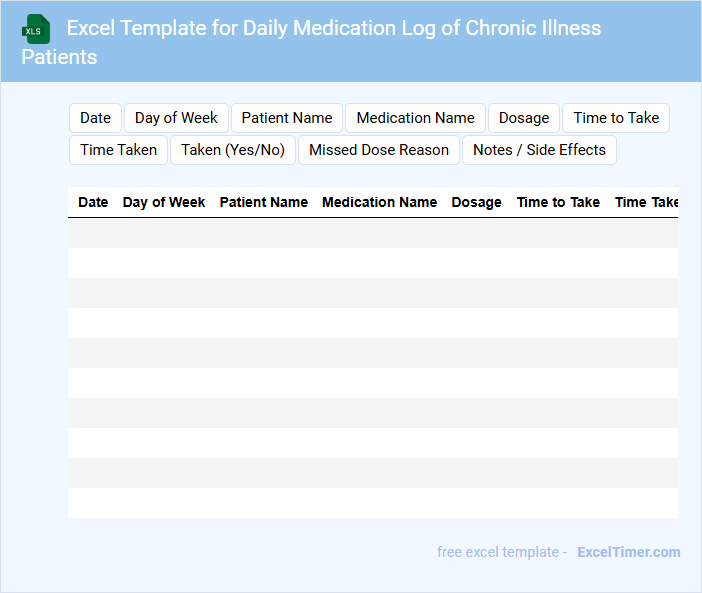
Task: Select the Taken (Yes/No) tag chip
Action: (x=233, y=150)
